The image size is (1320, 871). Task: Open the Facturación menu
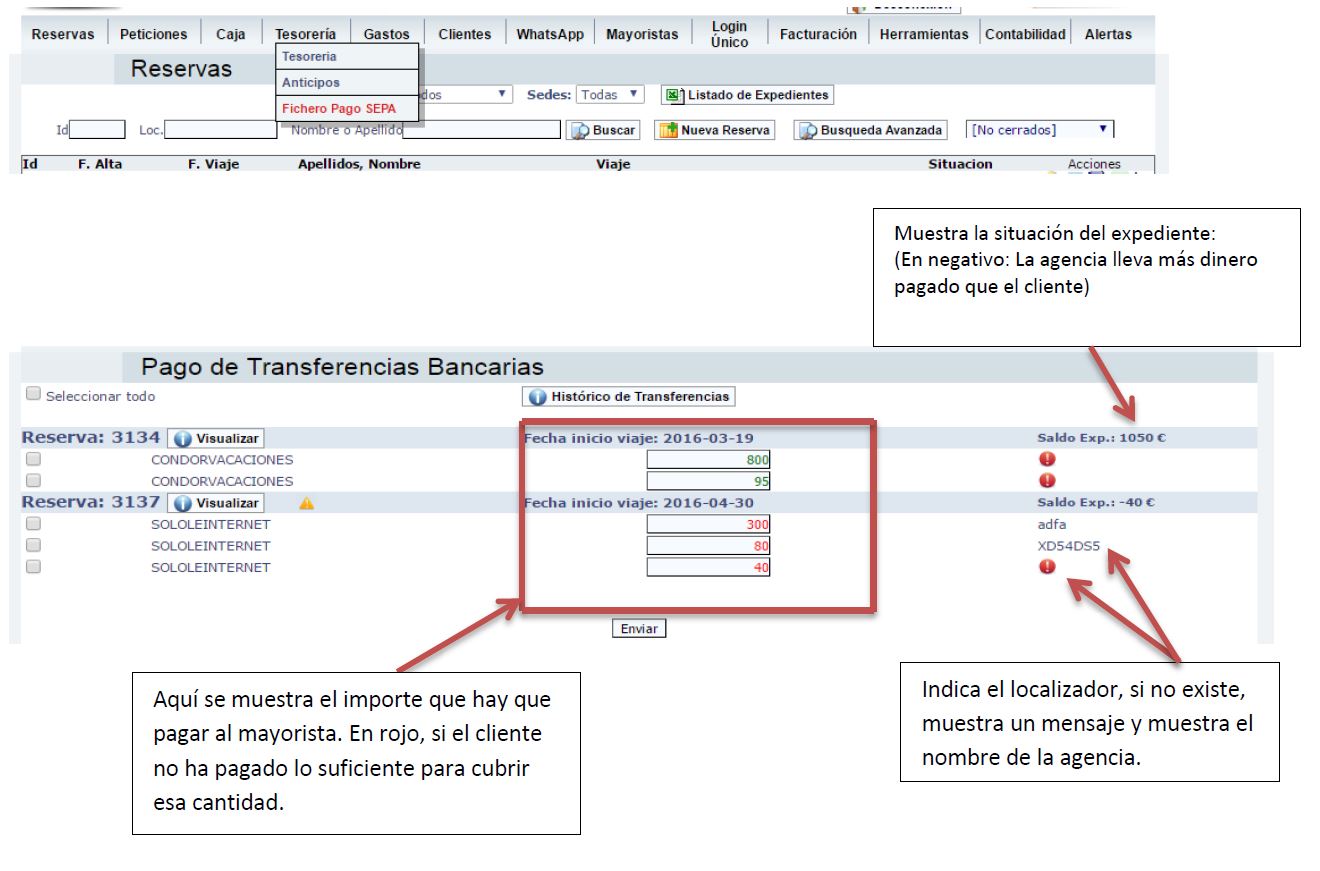(818, 34)
